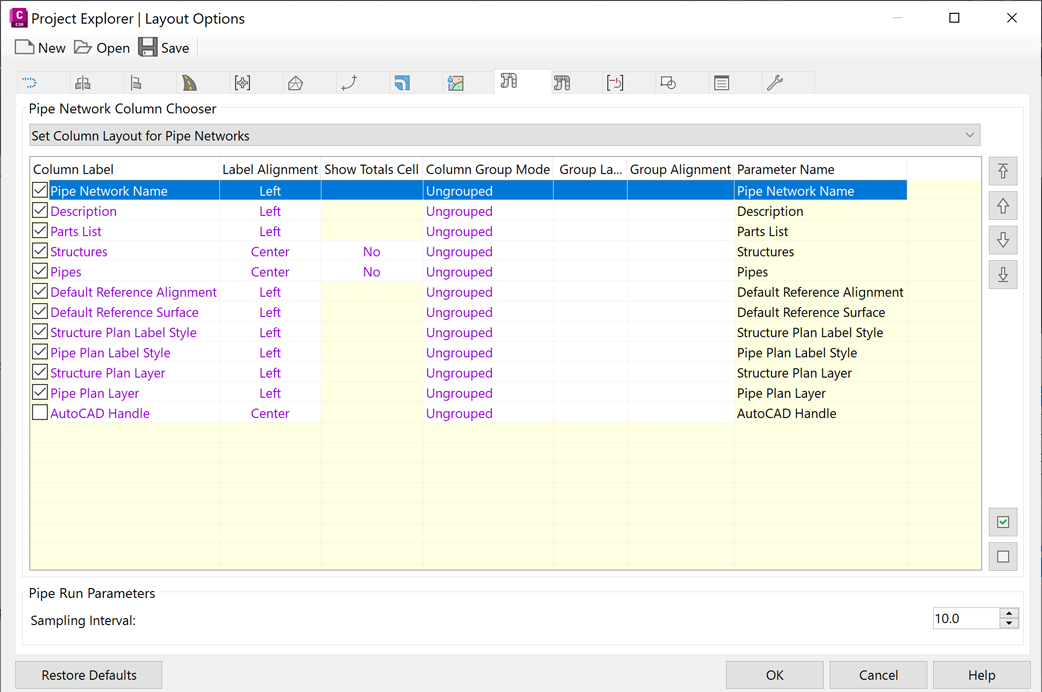The height and width of the screenshot is (692, 1042).
Task: Uncheck all columns with the clear-all icon
Action: pos(1003,556)
